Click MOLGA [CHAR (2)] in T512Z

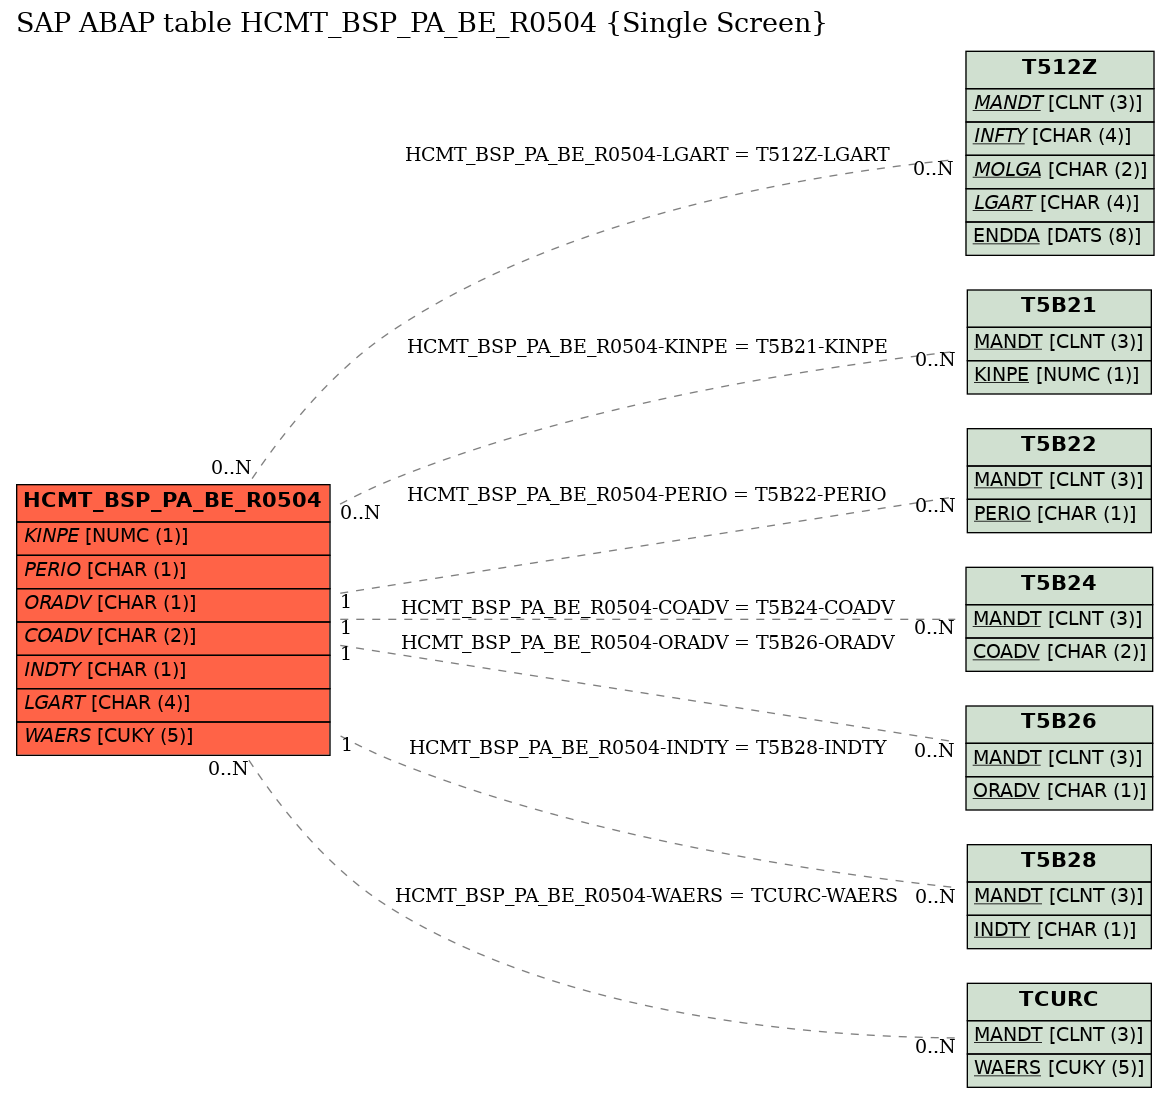coord(1059,171)
